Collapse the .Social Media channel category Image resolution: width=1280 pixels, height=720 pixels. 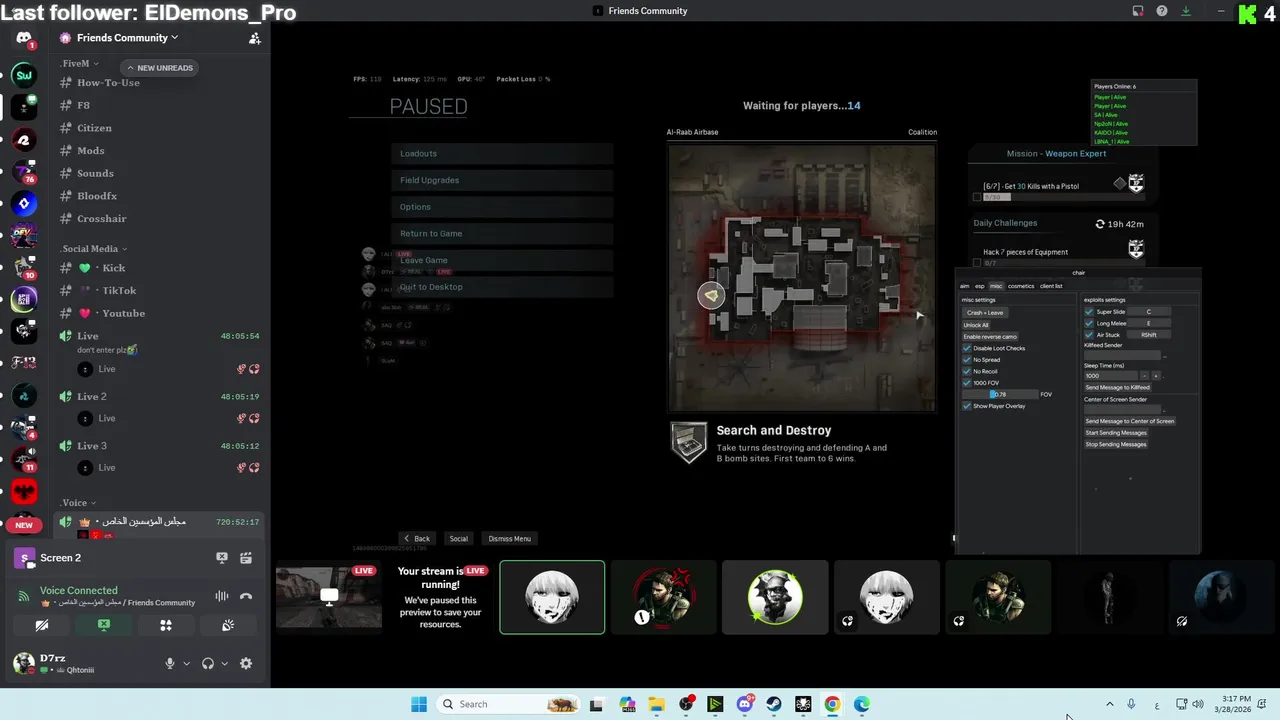pos(94,249)
